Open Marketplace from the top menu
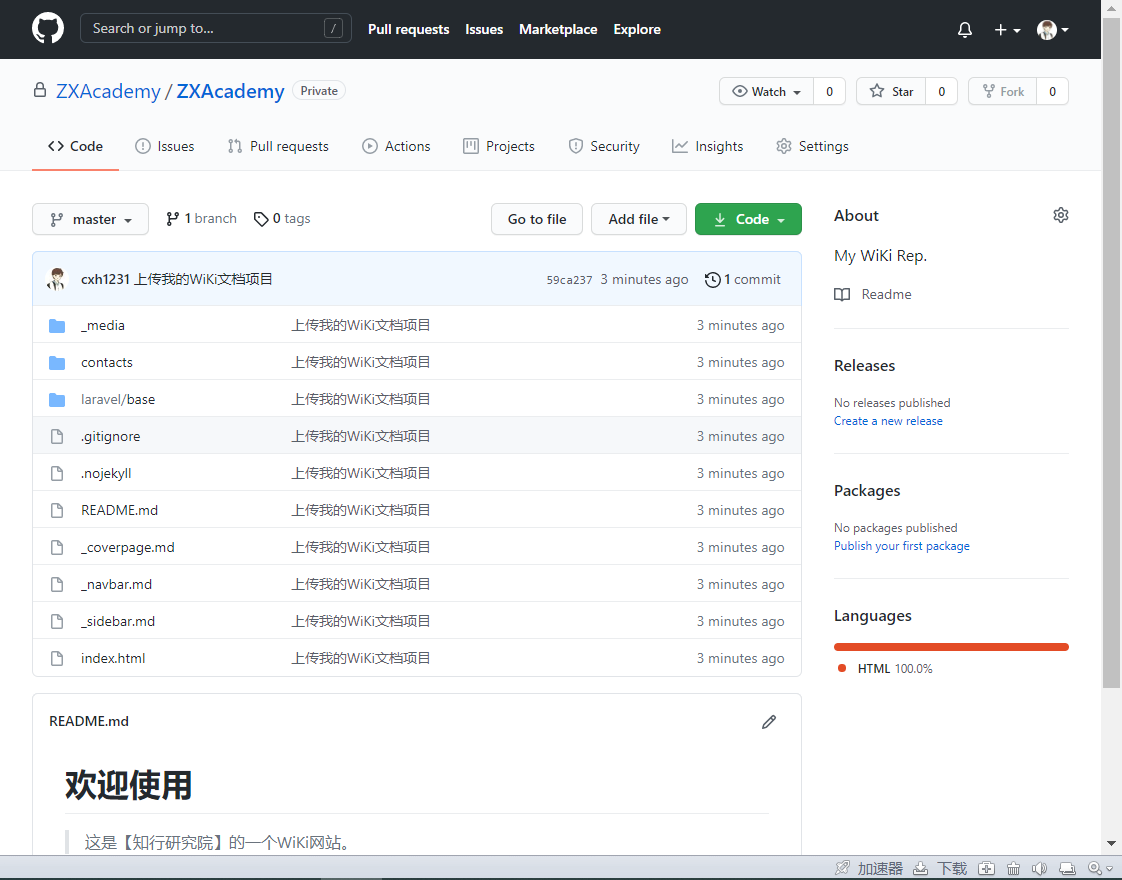Screen dimensions: 1122x880 tap(558, 29)
